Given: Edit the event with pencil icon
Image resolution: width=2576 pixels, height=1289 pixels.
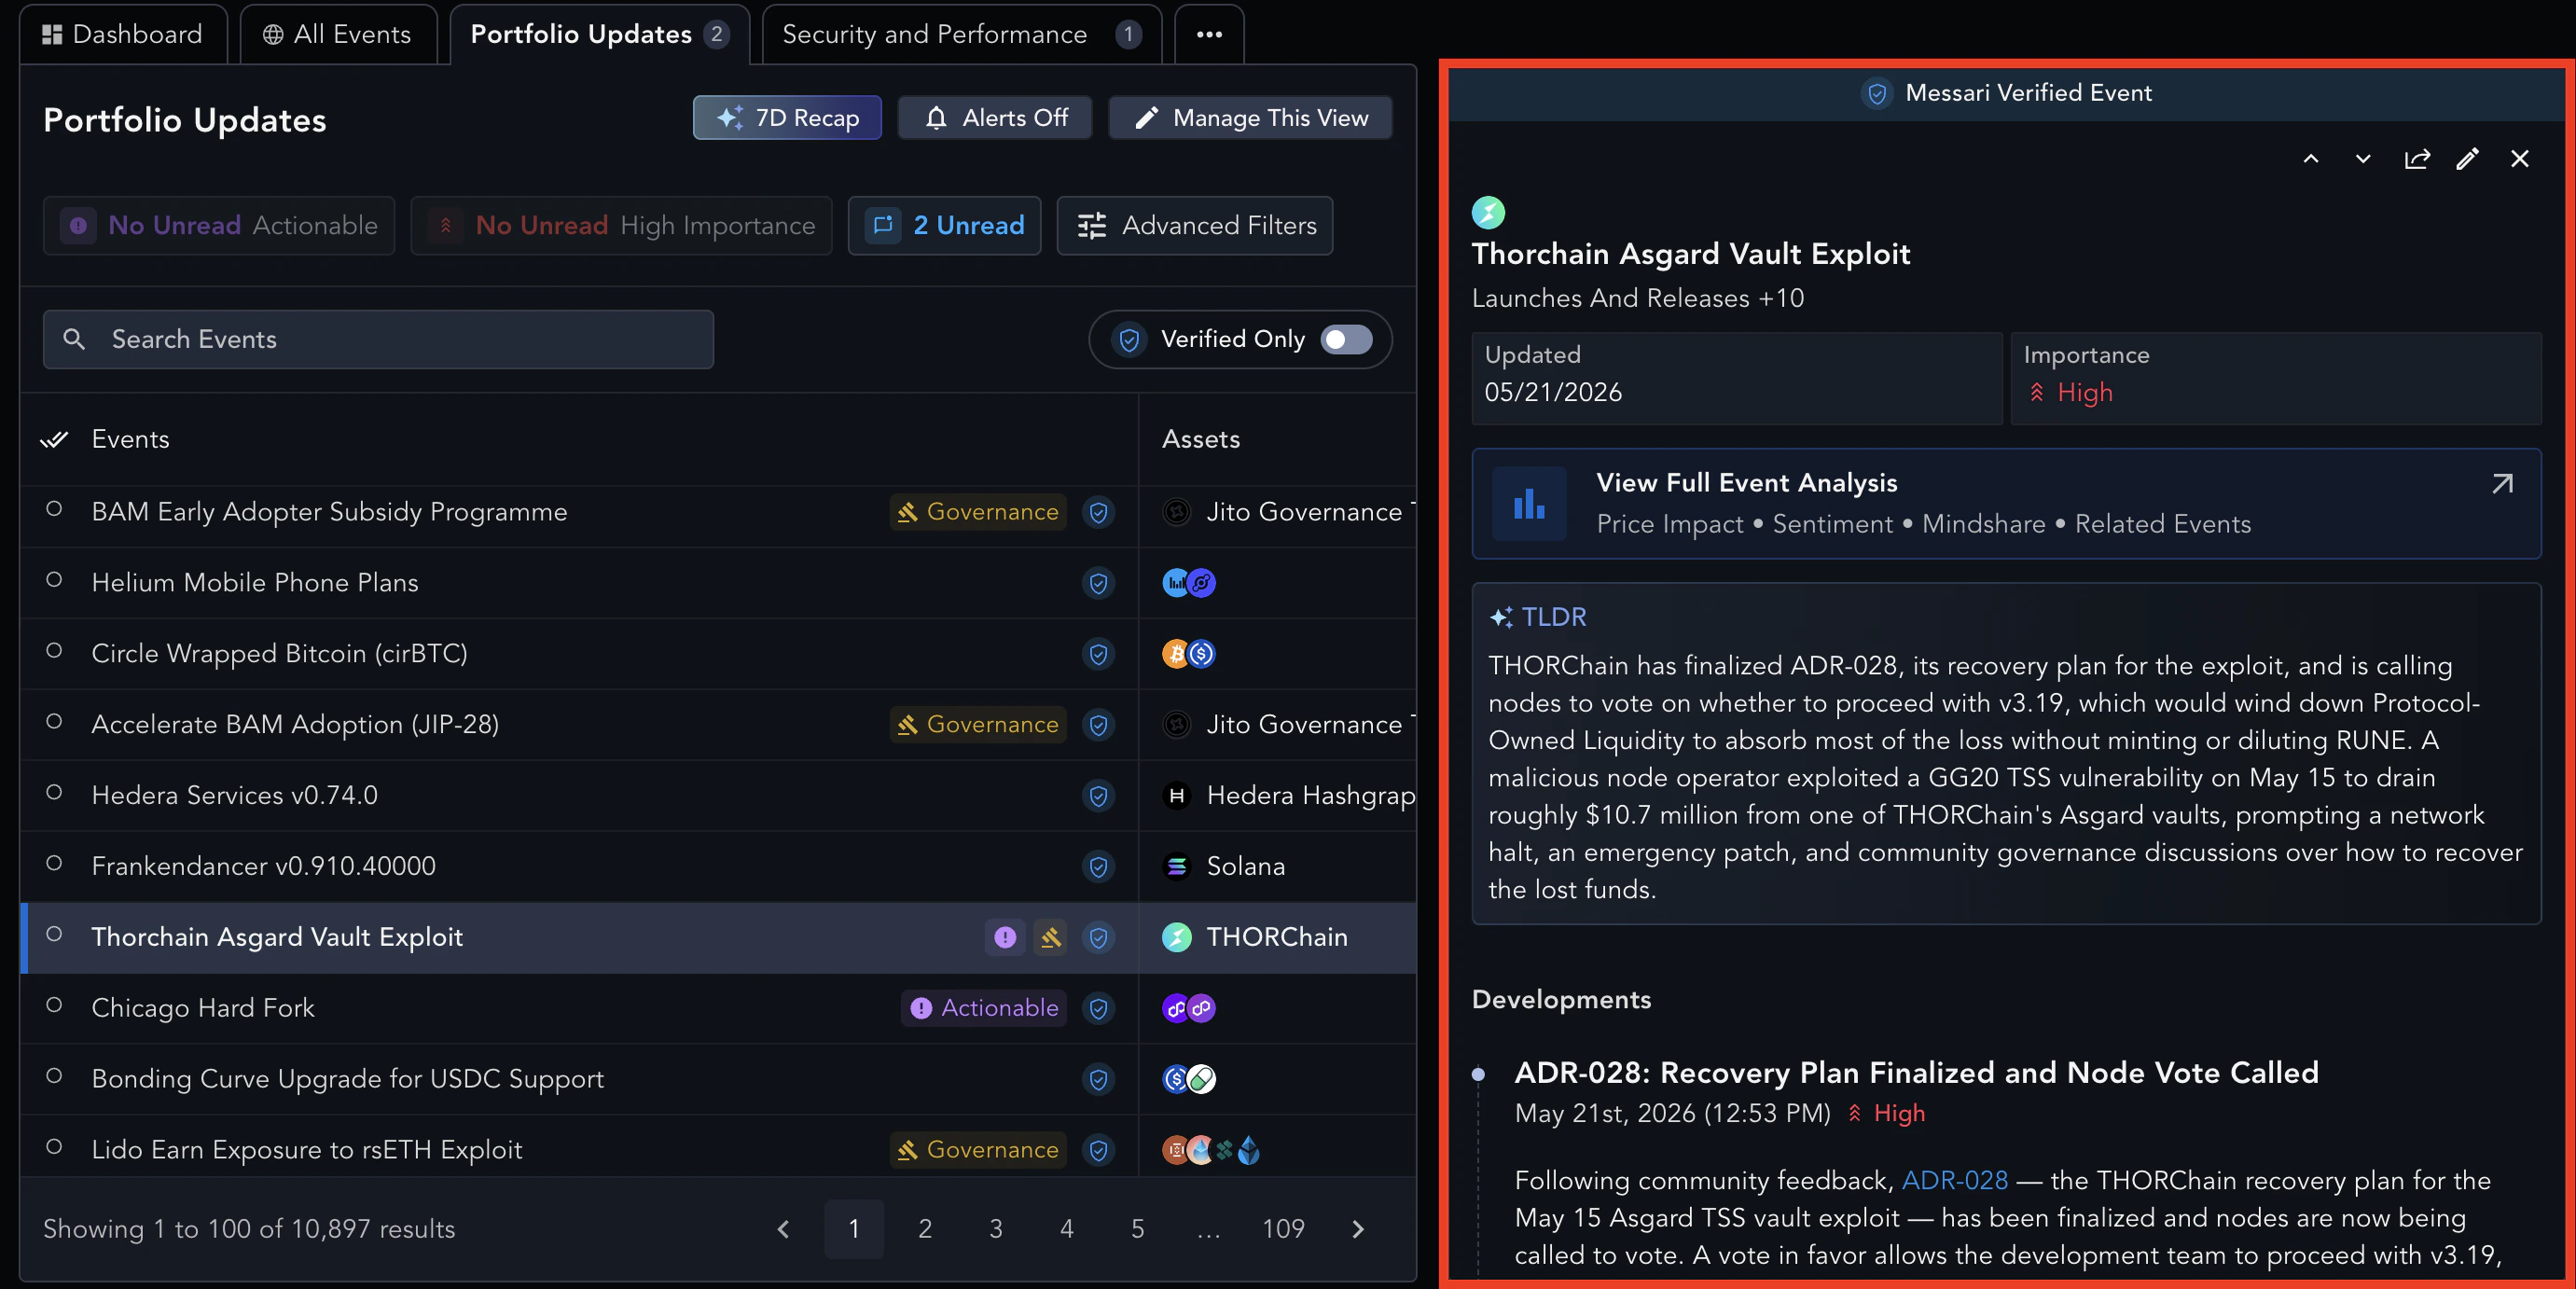Looking at the screenshot, I should [x=2467, y=159].
